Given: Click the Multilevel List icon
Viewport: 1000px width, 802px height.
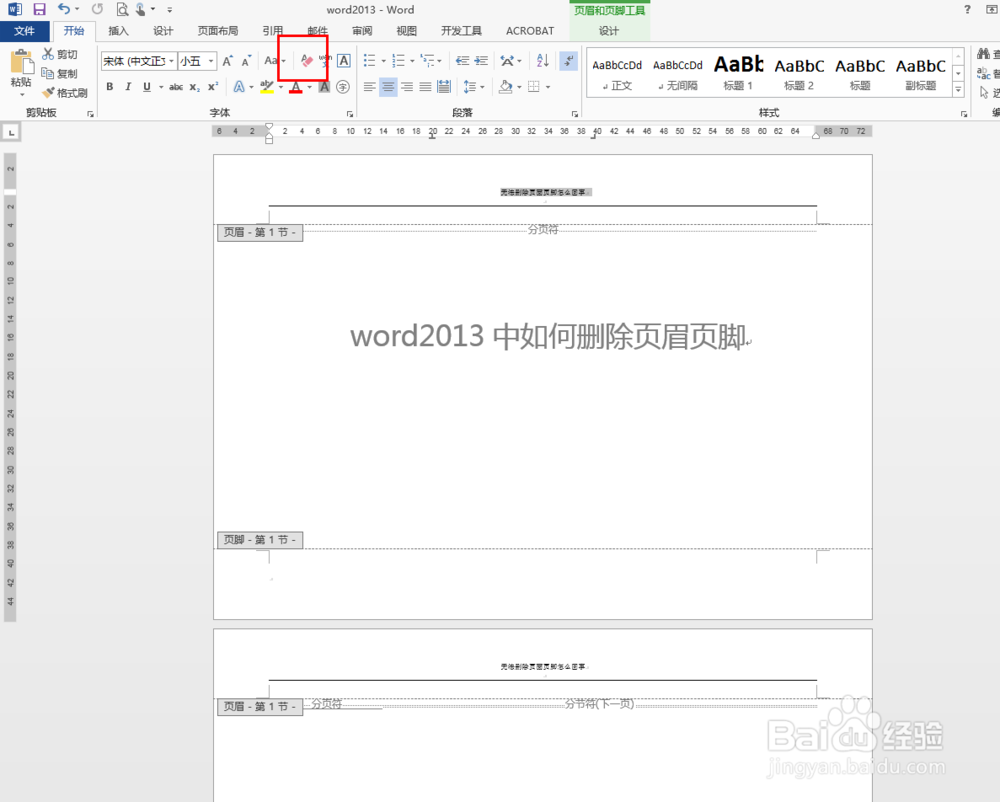Looking at the screenshot, I should pyautogui.click(x=427, y=61).
